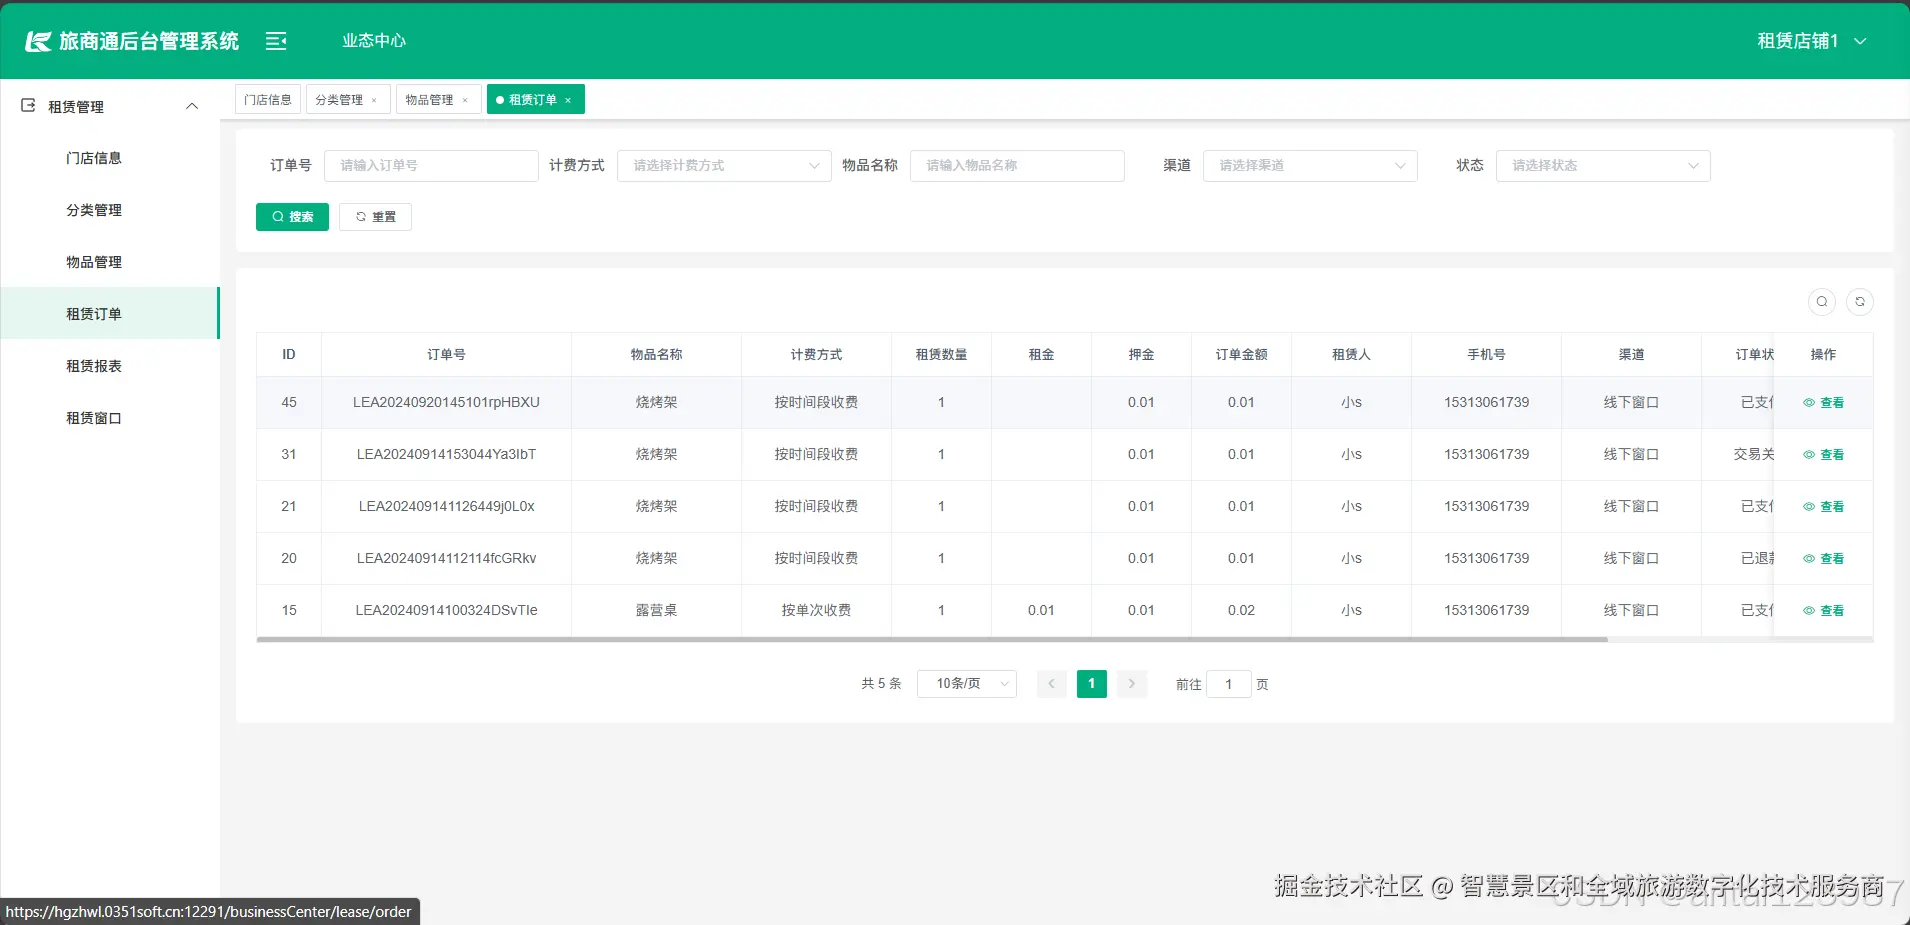The width and height of the screenshot is (1910, 925).
Task: Open the 渠道 dropdown
Action: (1310, 166)
